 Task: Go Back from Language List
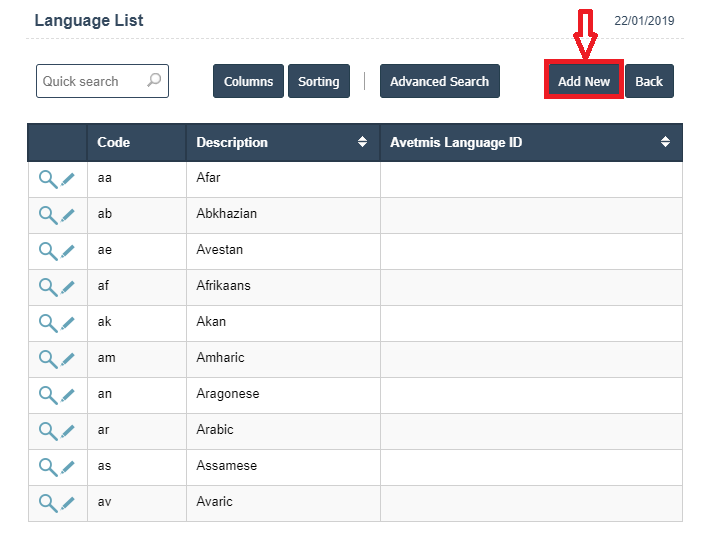[x=649, y=81]
